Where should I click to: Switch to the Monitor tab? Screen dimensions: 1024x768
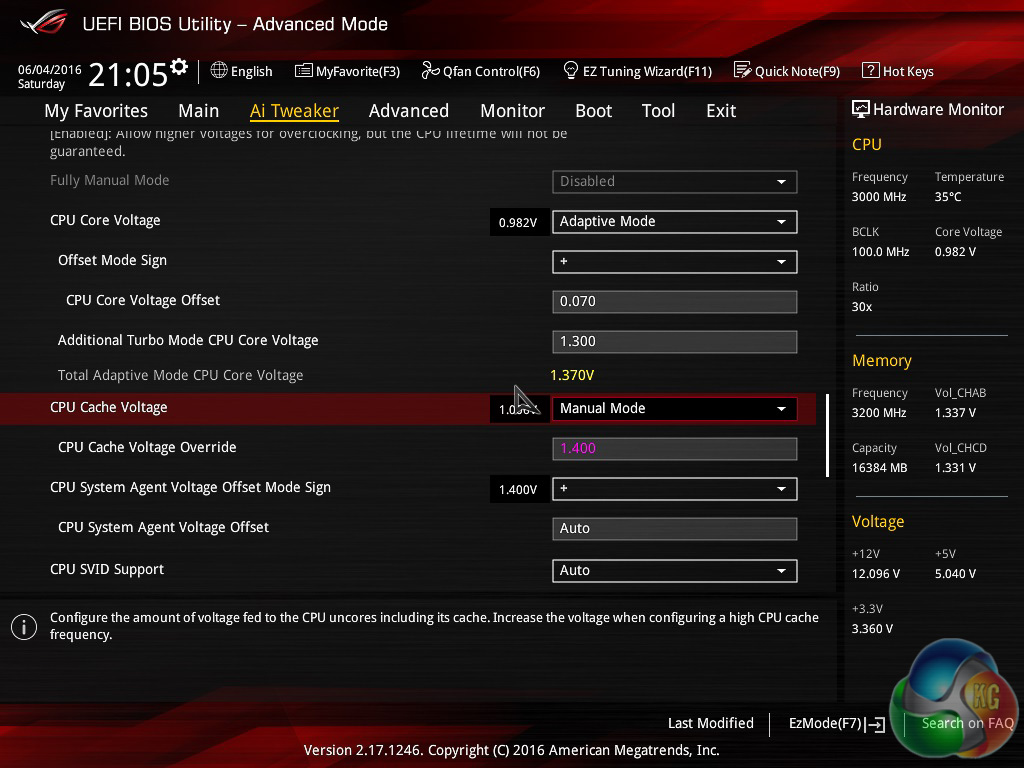click(513, 111)
